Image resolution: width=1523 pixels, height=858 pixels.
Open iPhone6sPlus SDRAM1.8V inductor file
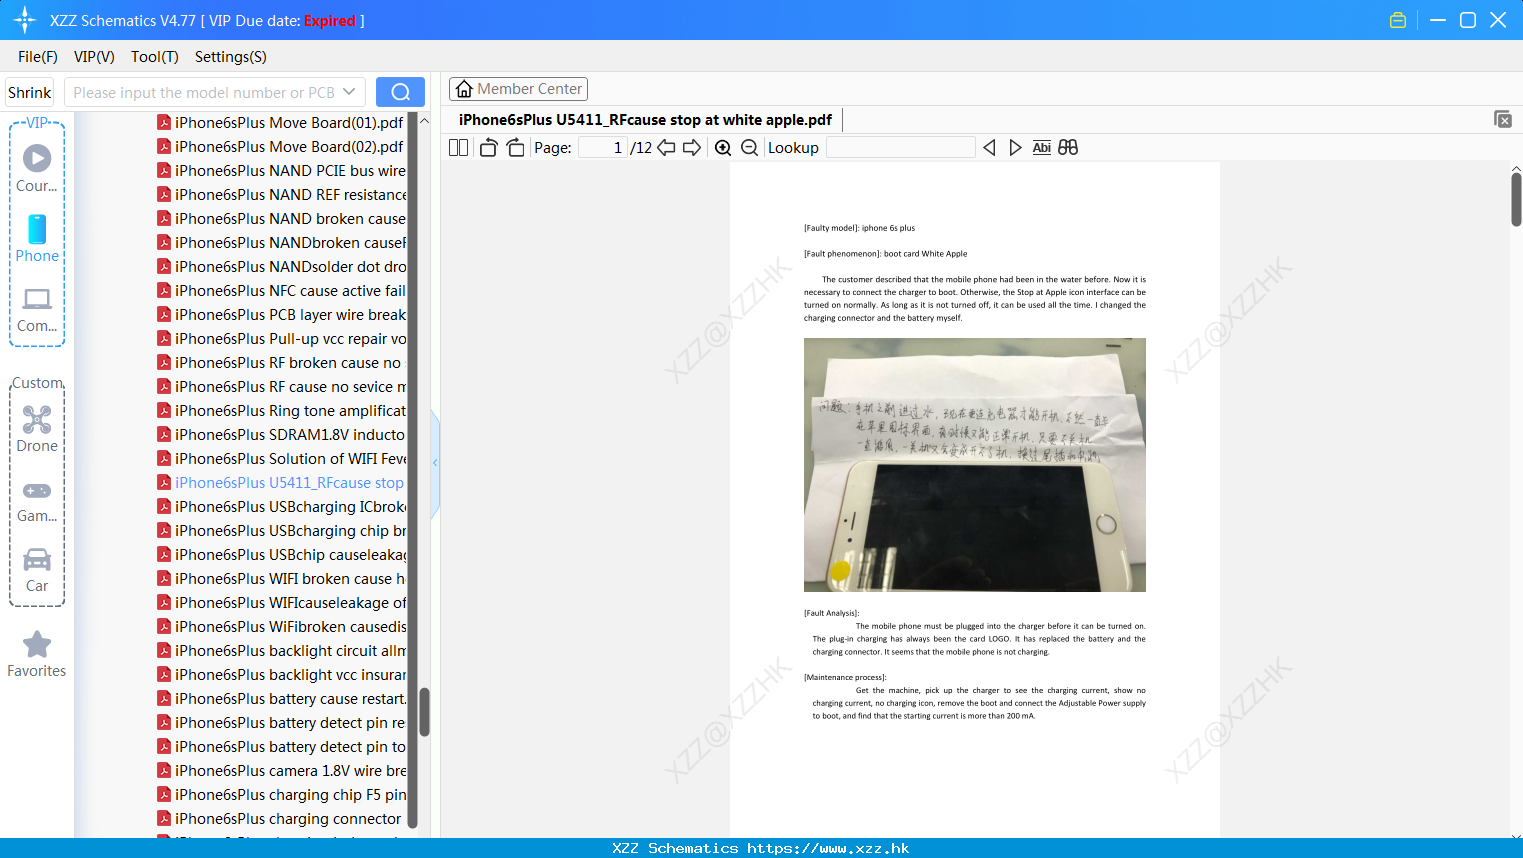click(x=282, y=435)
